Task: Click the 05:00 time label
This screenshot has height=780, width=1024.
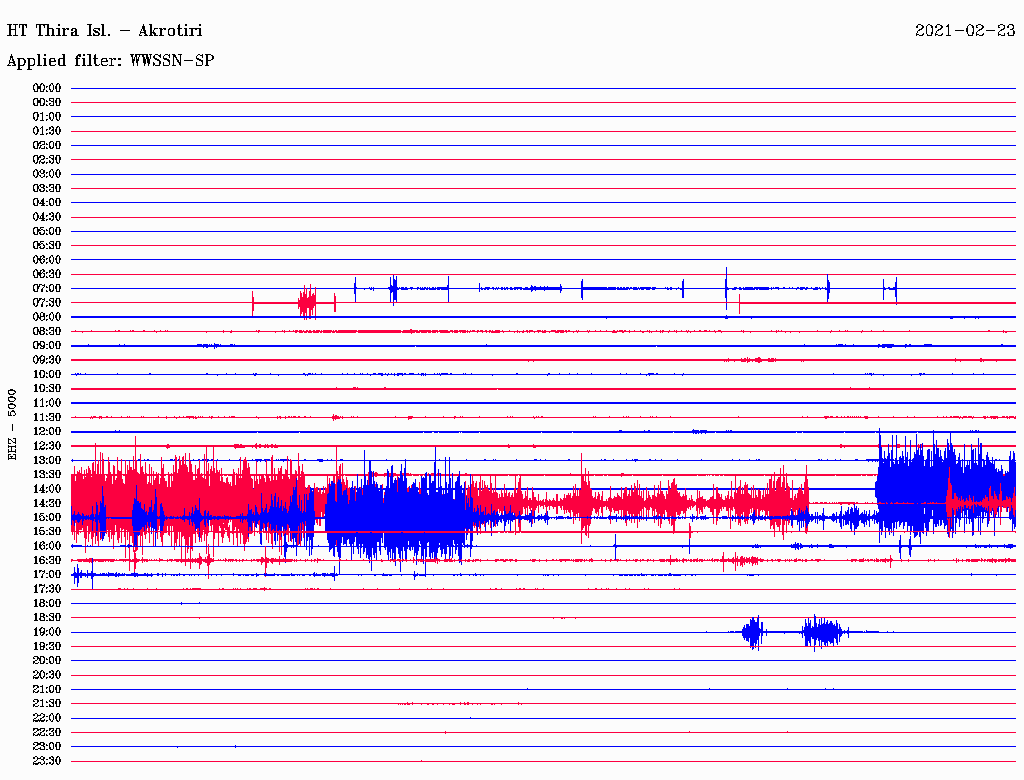Action: point(47,231)
